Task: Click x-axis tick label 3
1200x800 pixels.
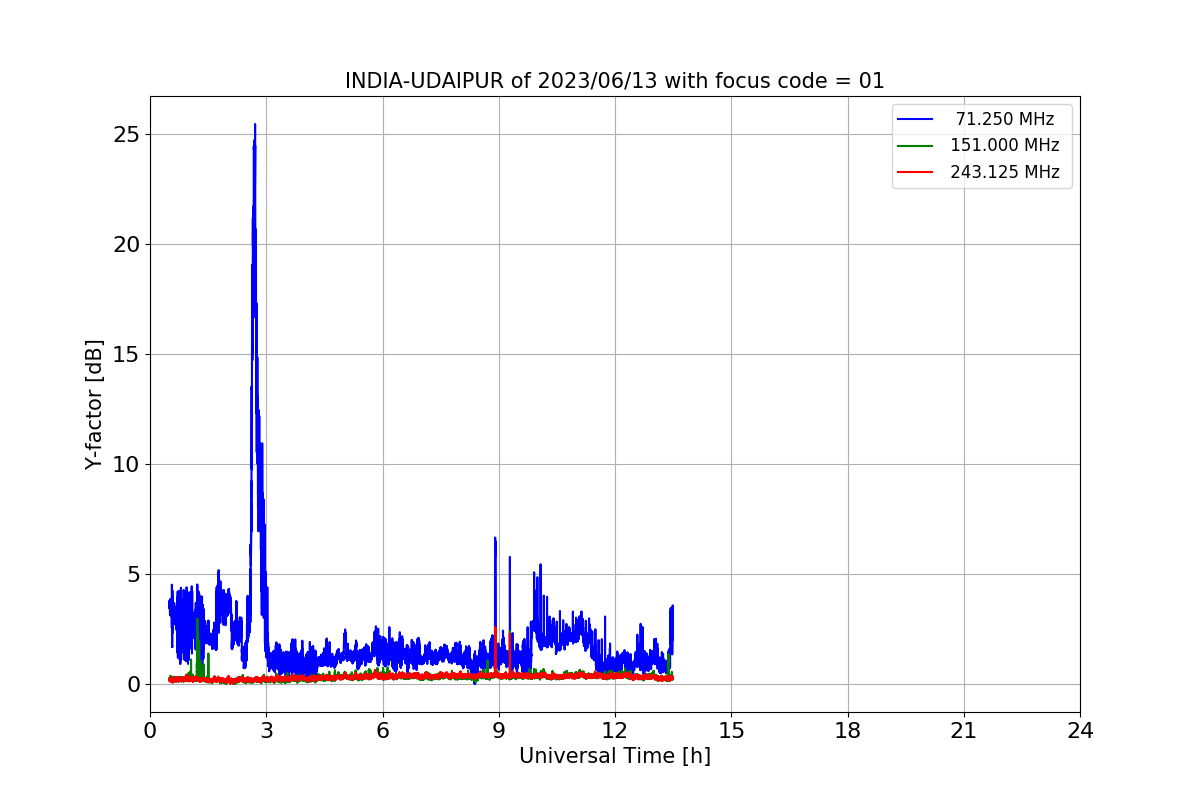Action: point(267,731)
